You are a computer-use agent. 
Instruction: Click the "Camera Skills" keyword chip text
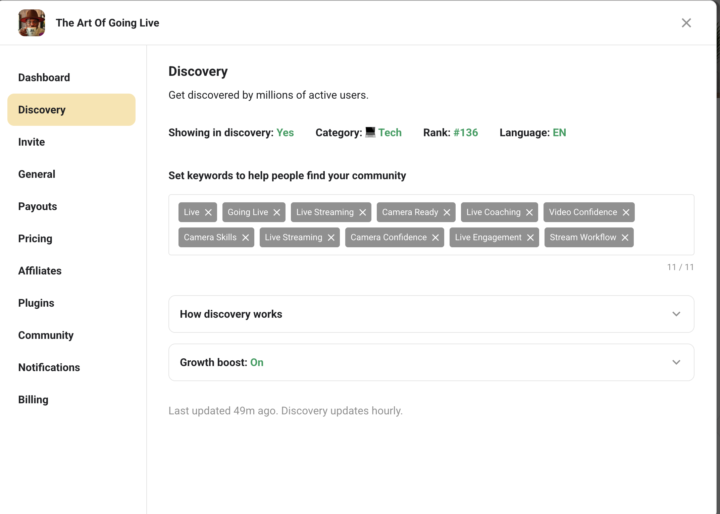point(210,237)
